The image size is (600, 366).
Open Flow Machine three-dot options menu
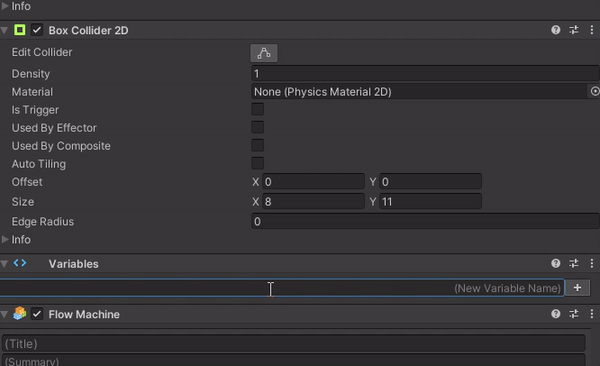click(x=592, y=314)
